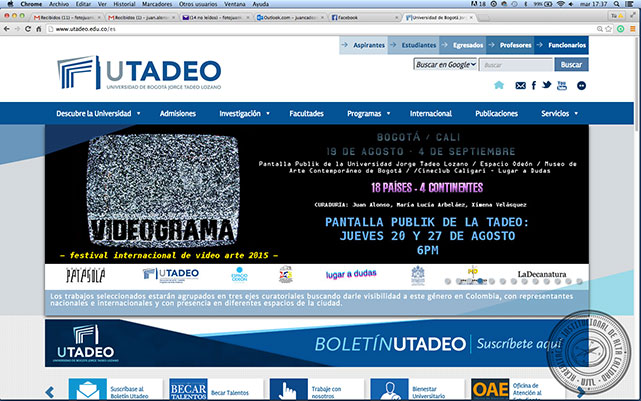The height and width of the screenshot is (401, 641).
Task: Click the Flickr circular icon
Action: 581,86
